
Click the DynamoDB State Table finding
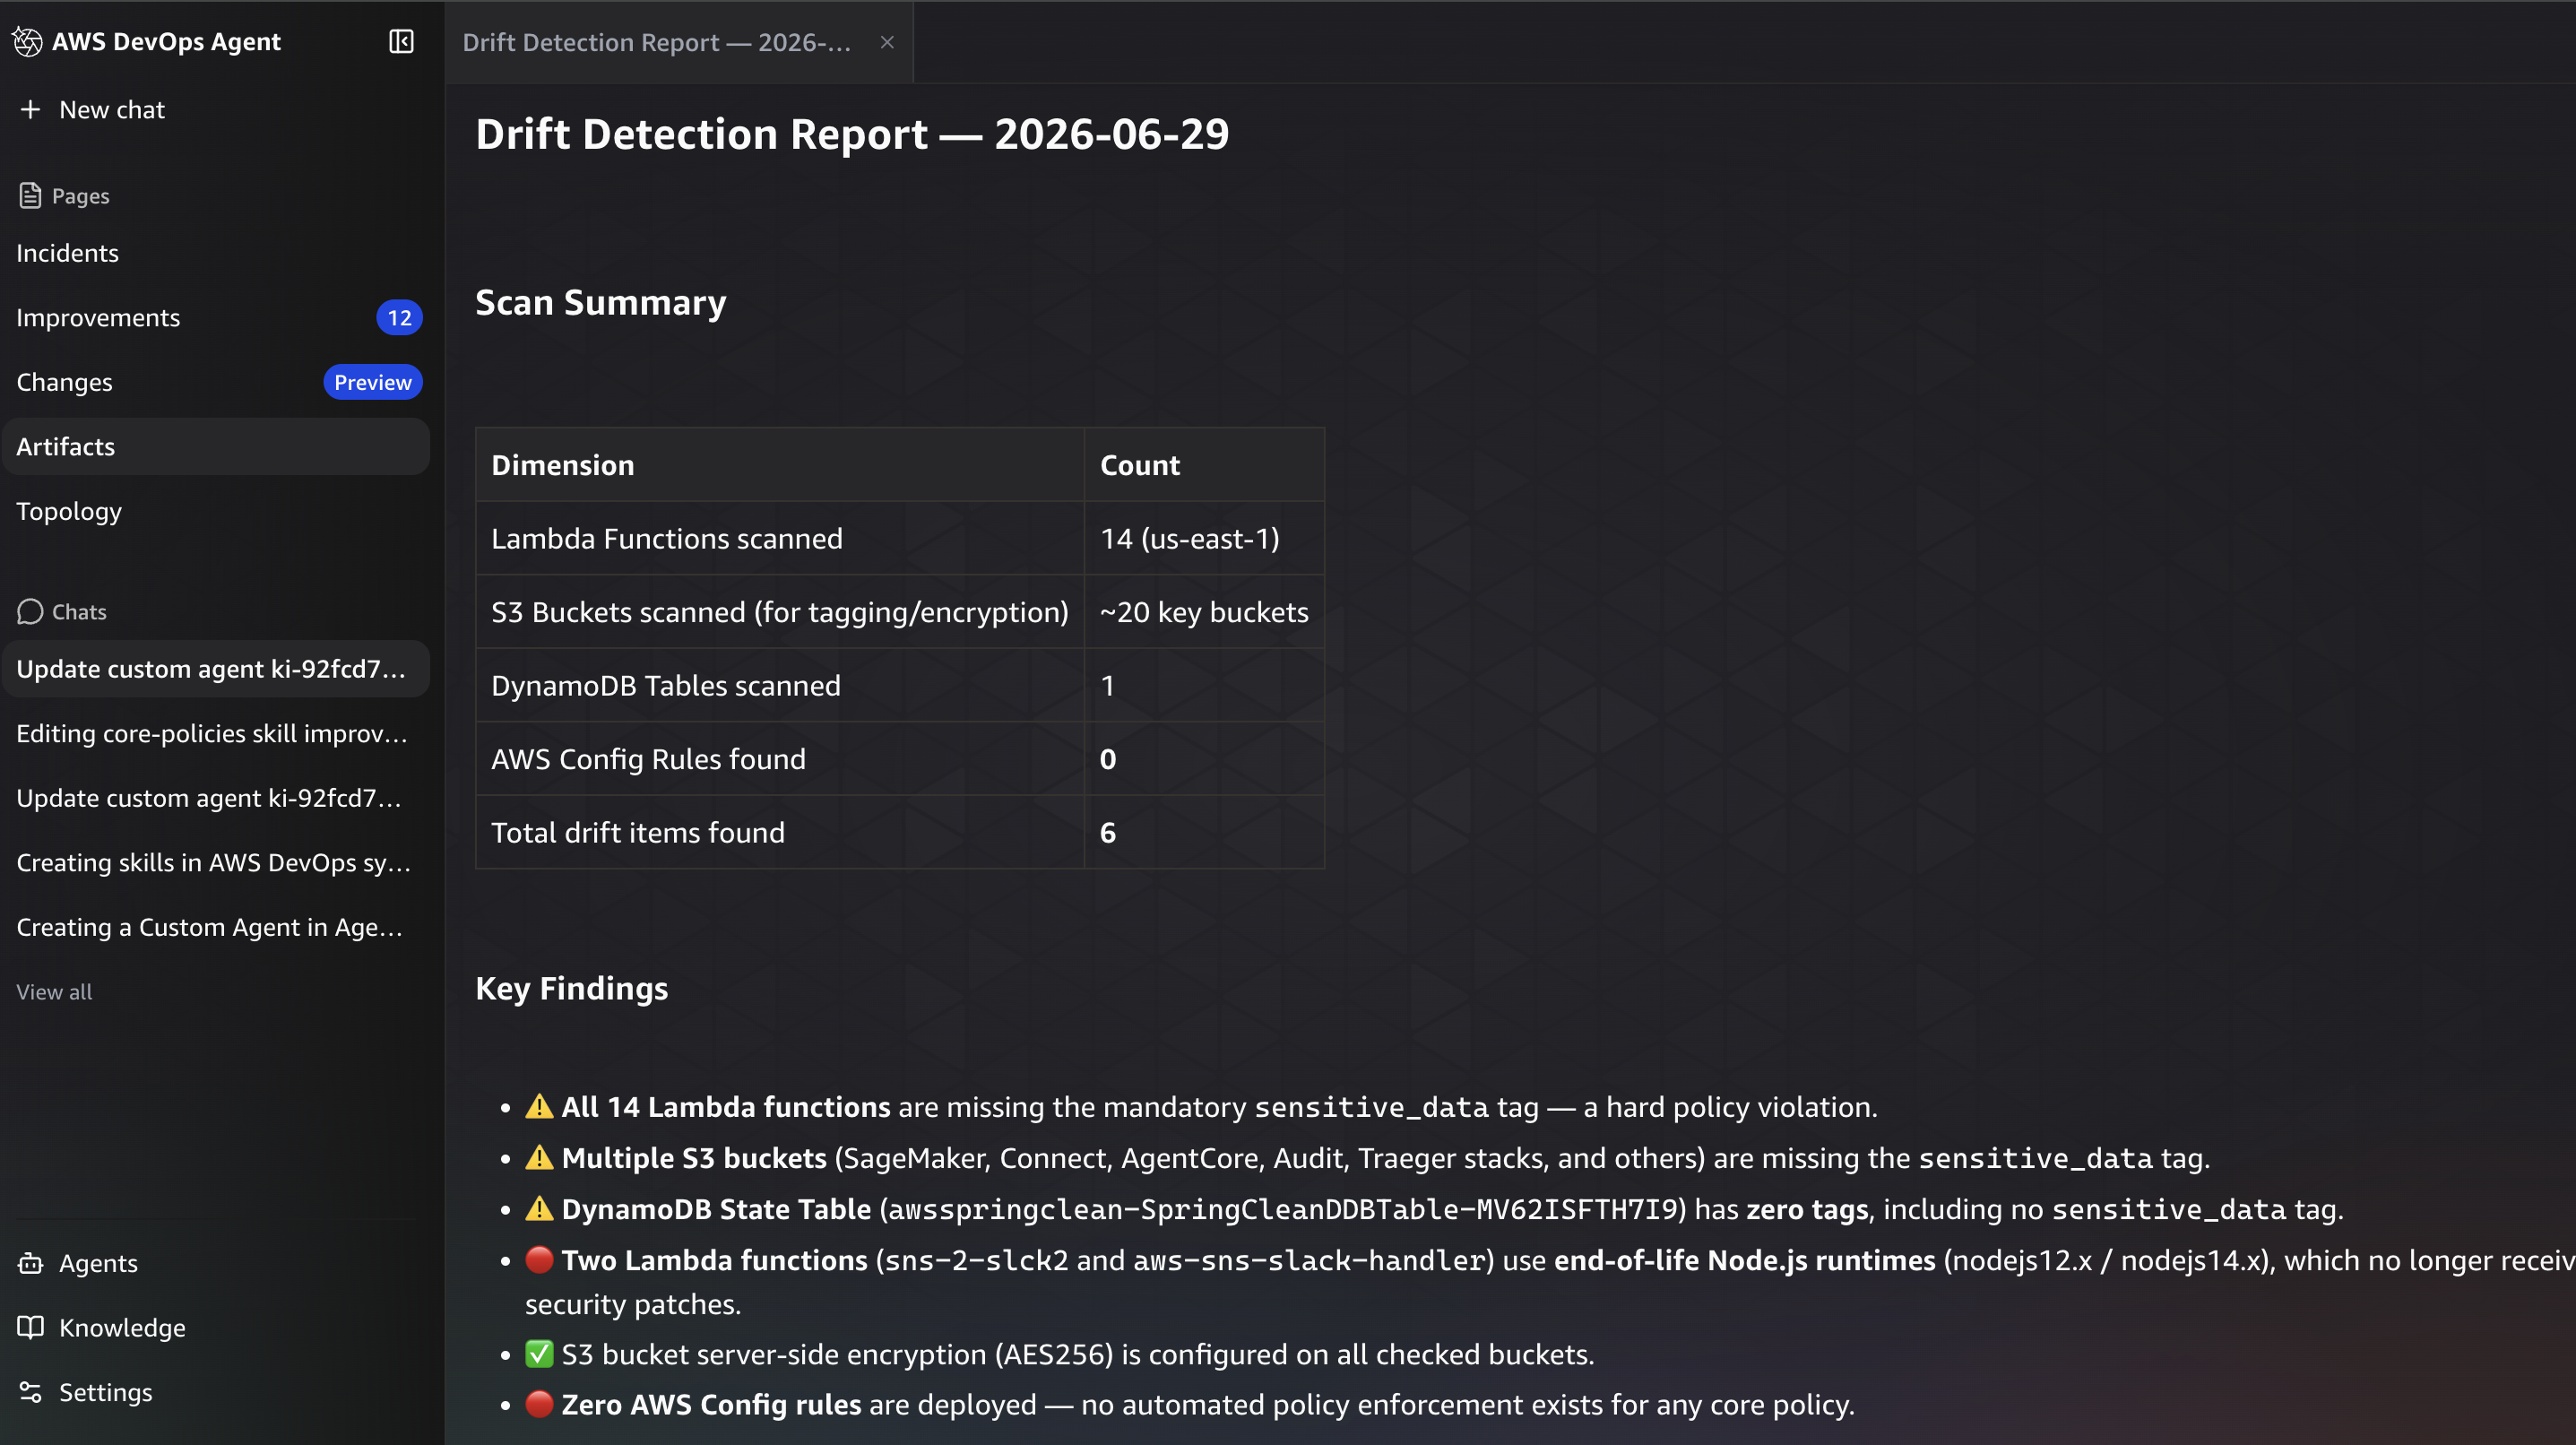tap(1434, 1209)
